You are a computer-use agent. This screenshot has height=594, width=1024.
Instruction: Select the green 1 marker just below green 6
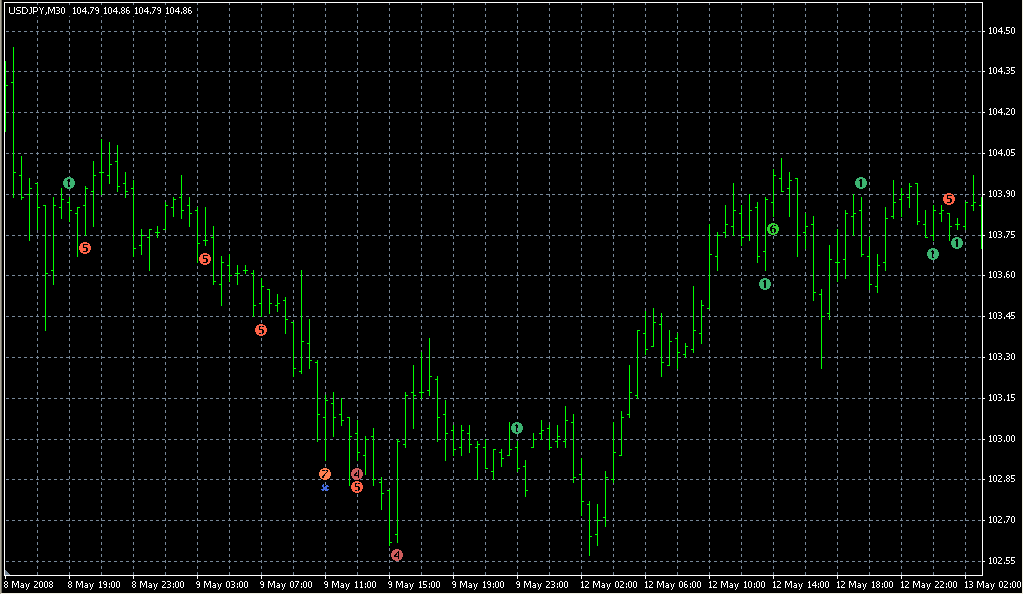765,284
